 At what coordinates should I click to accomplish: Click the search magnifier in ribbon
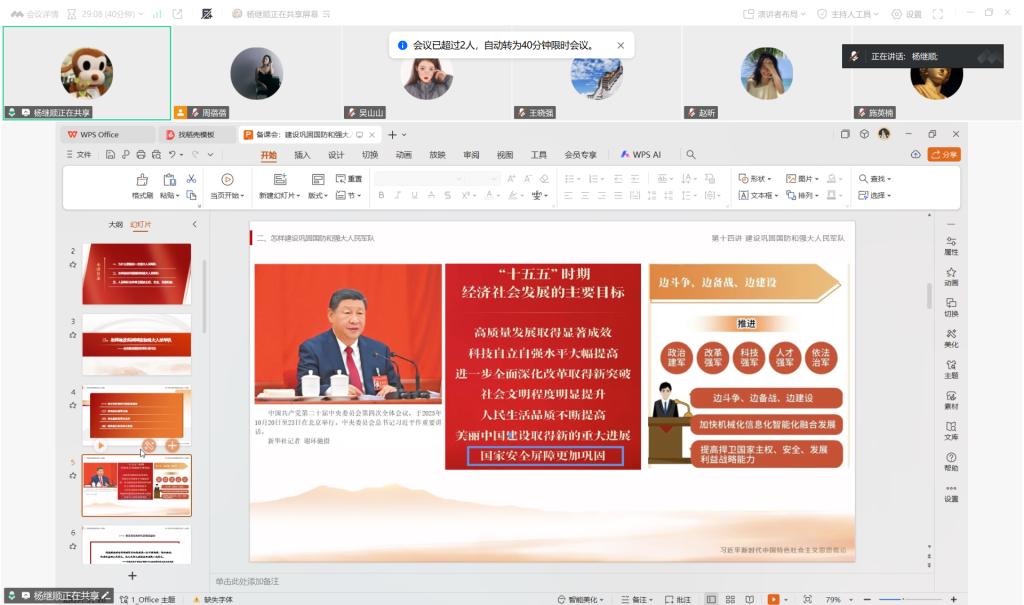tap(690, 155)
